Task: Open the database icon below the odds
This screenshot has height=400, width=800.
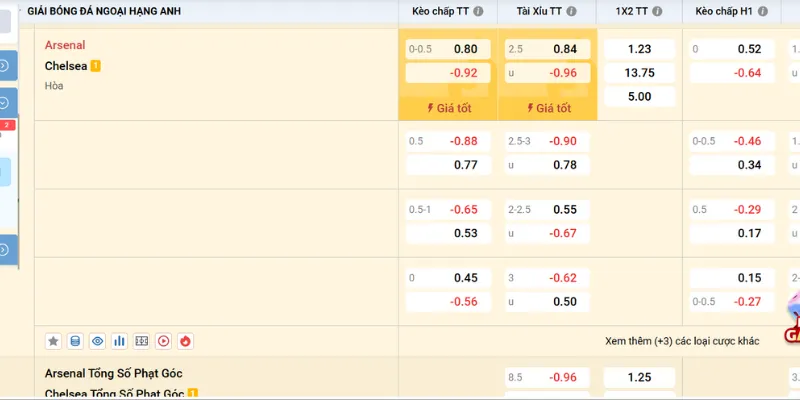Action: pyautogui.click(x=75, y=341)
